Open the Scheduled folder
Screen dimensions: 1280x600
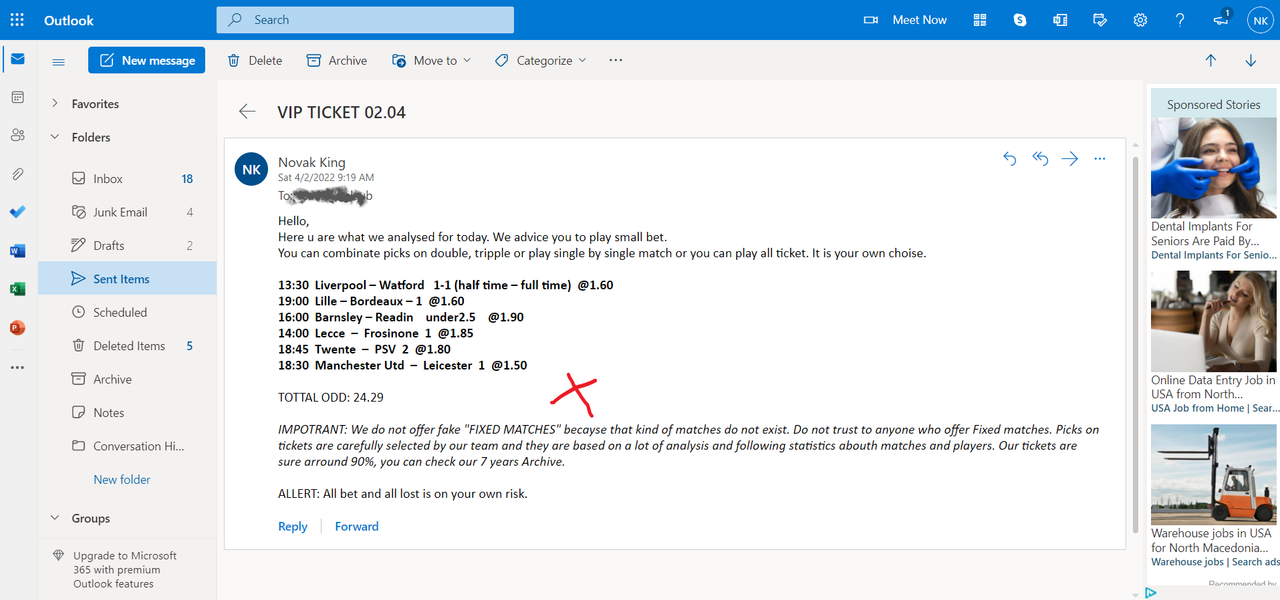pos(127,312)
